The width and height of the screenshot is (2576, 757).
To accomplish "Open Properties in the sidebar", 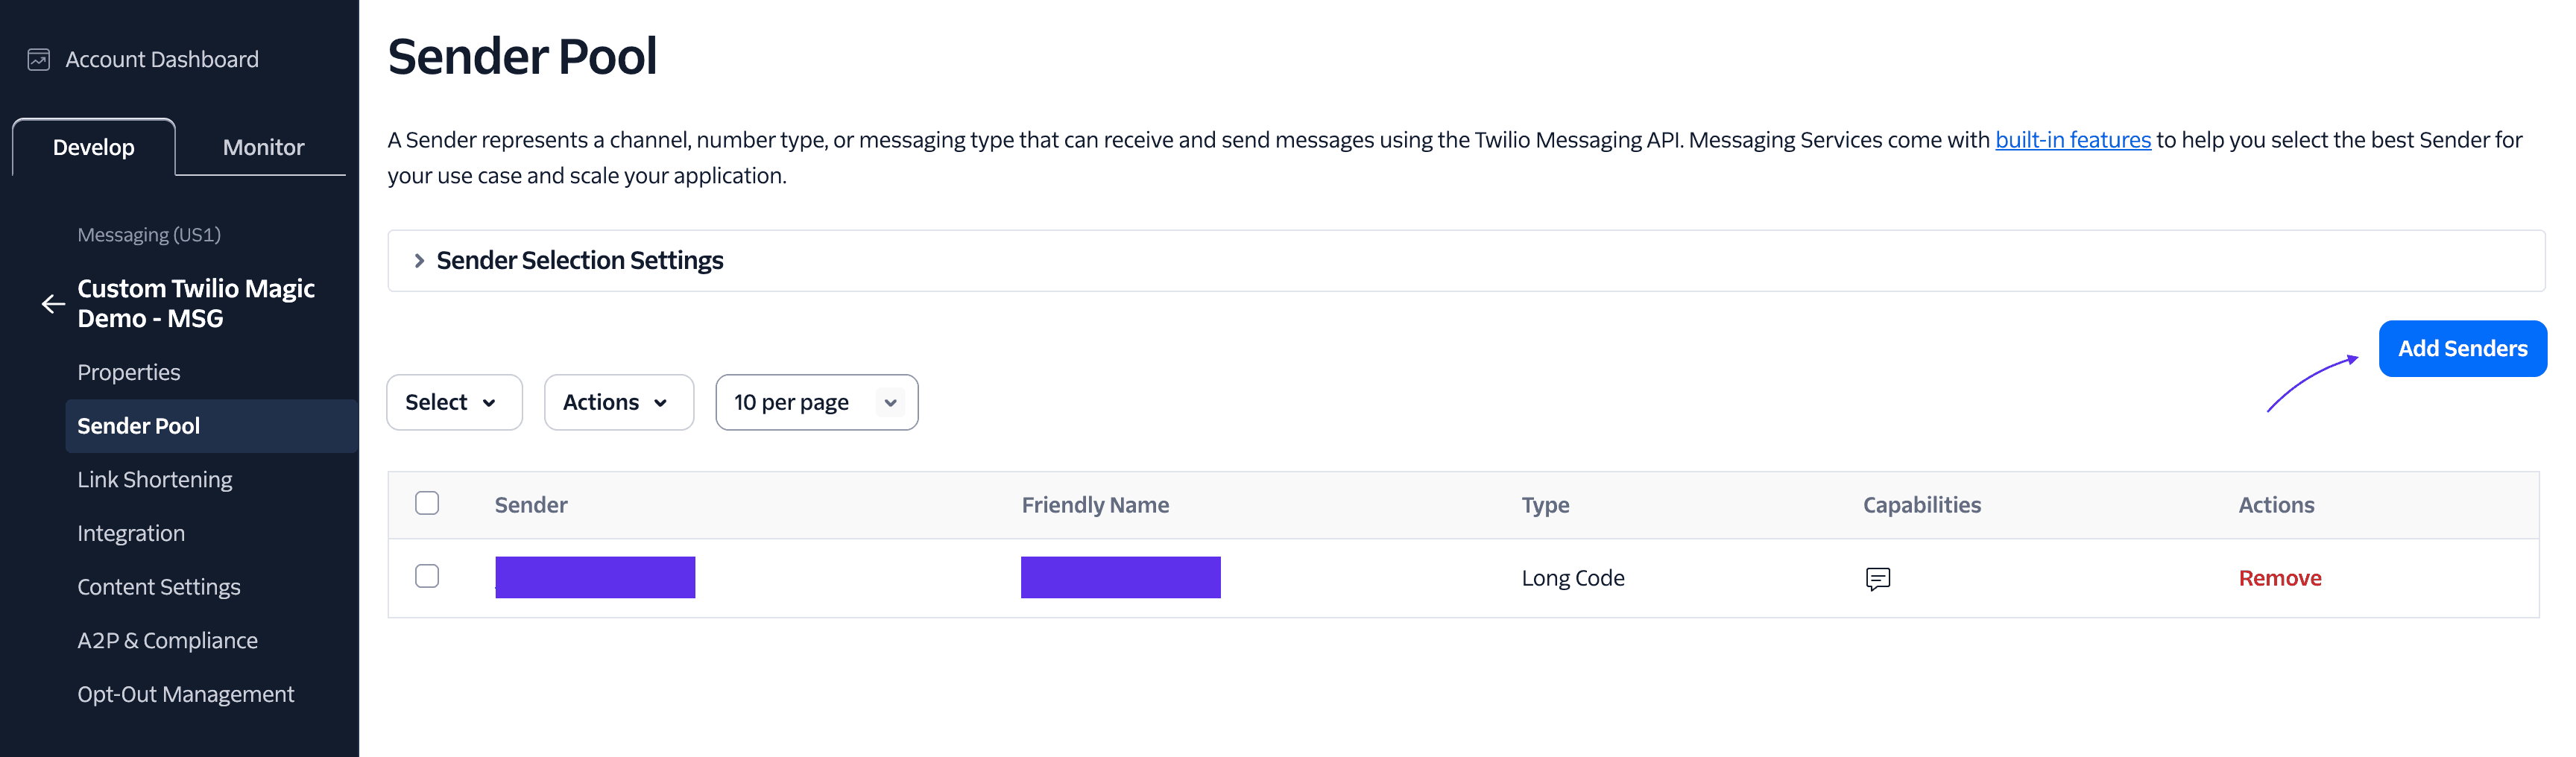I will click(129, 372).
